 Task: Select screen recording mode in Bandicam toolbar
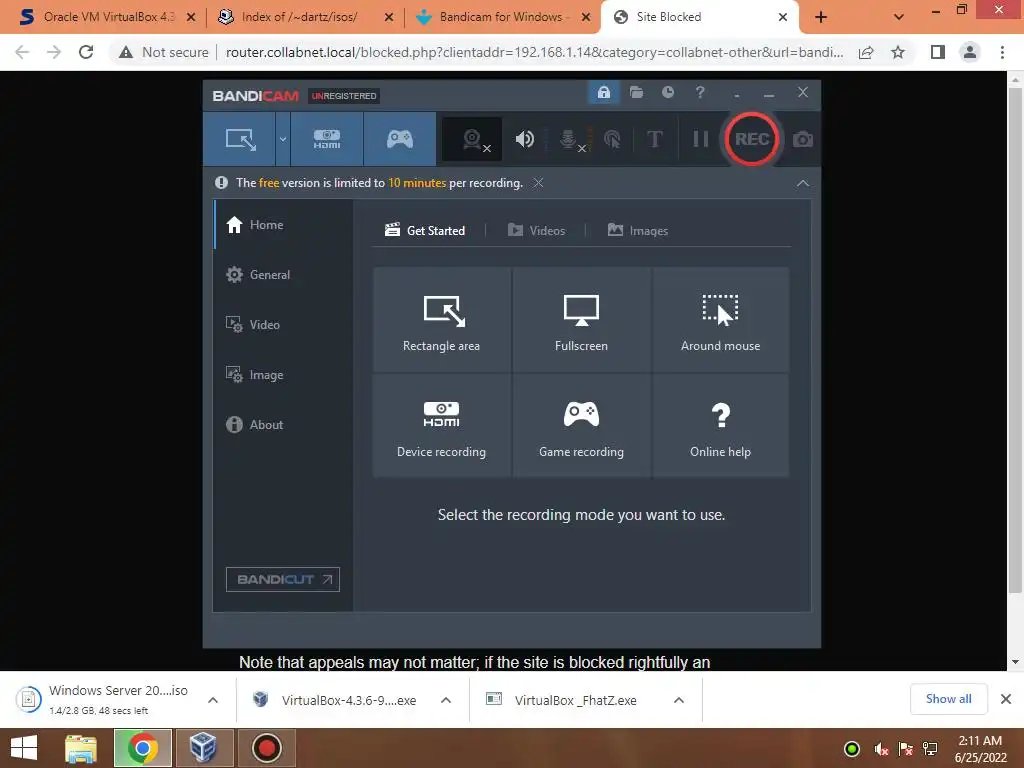click(240, 139)
